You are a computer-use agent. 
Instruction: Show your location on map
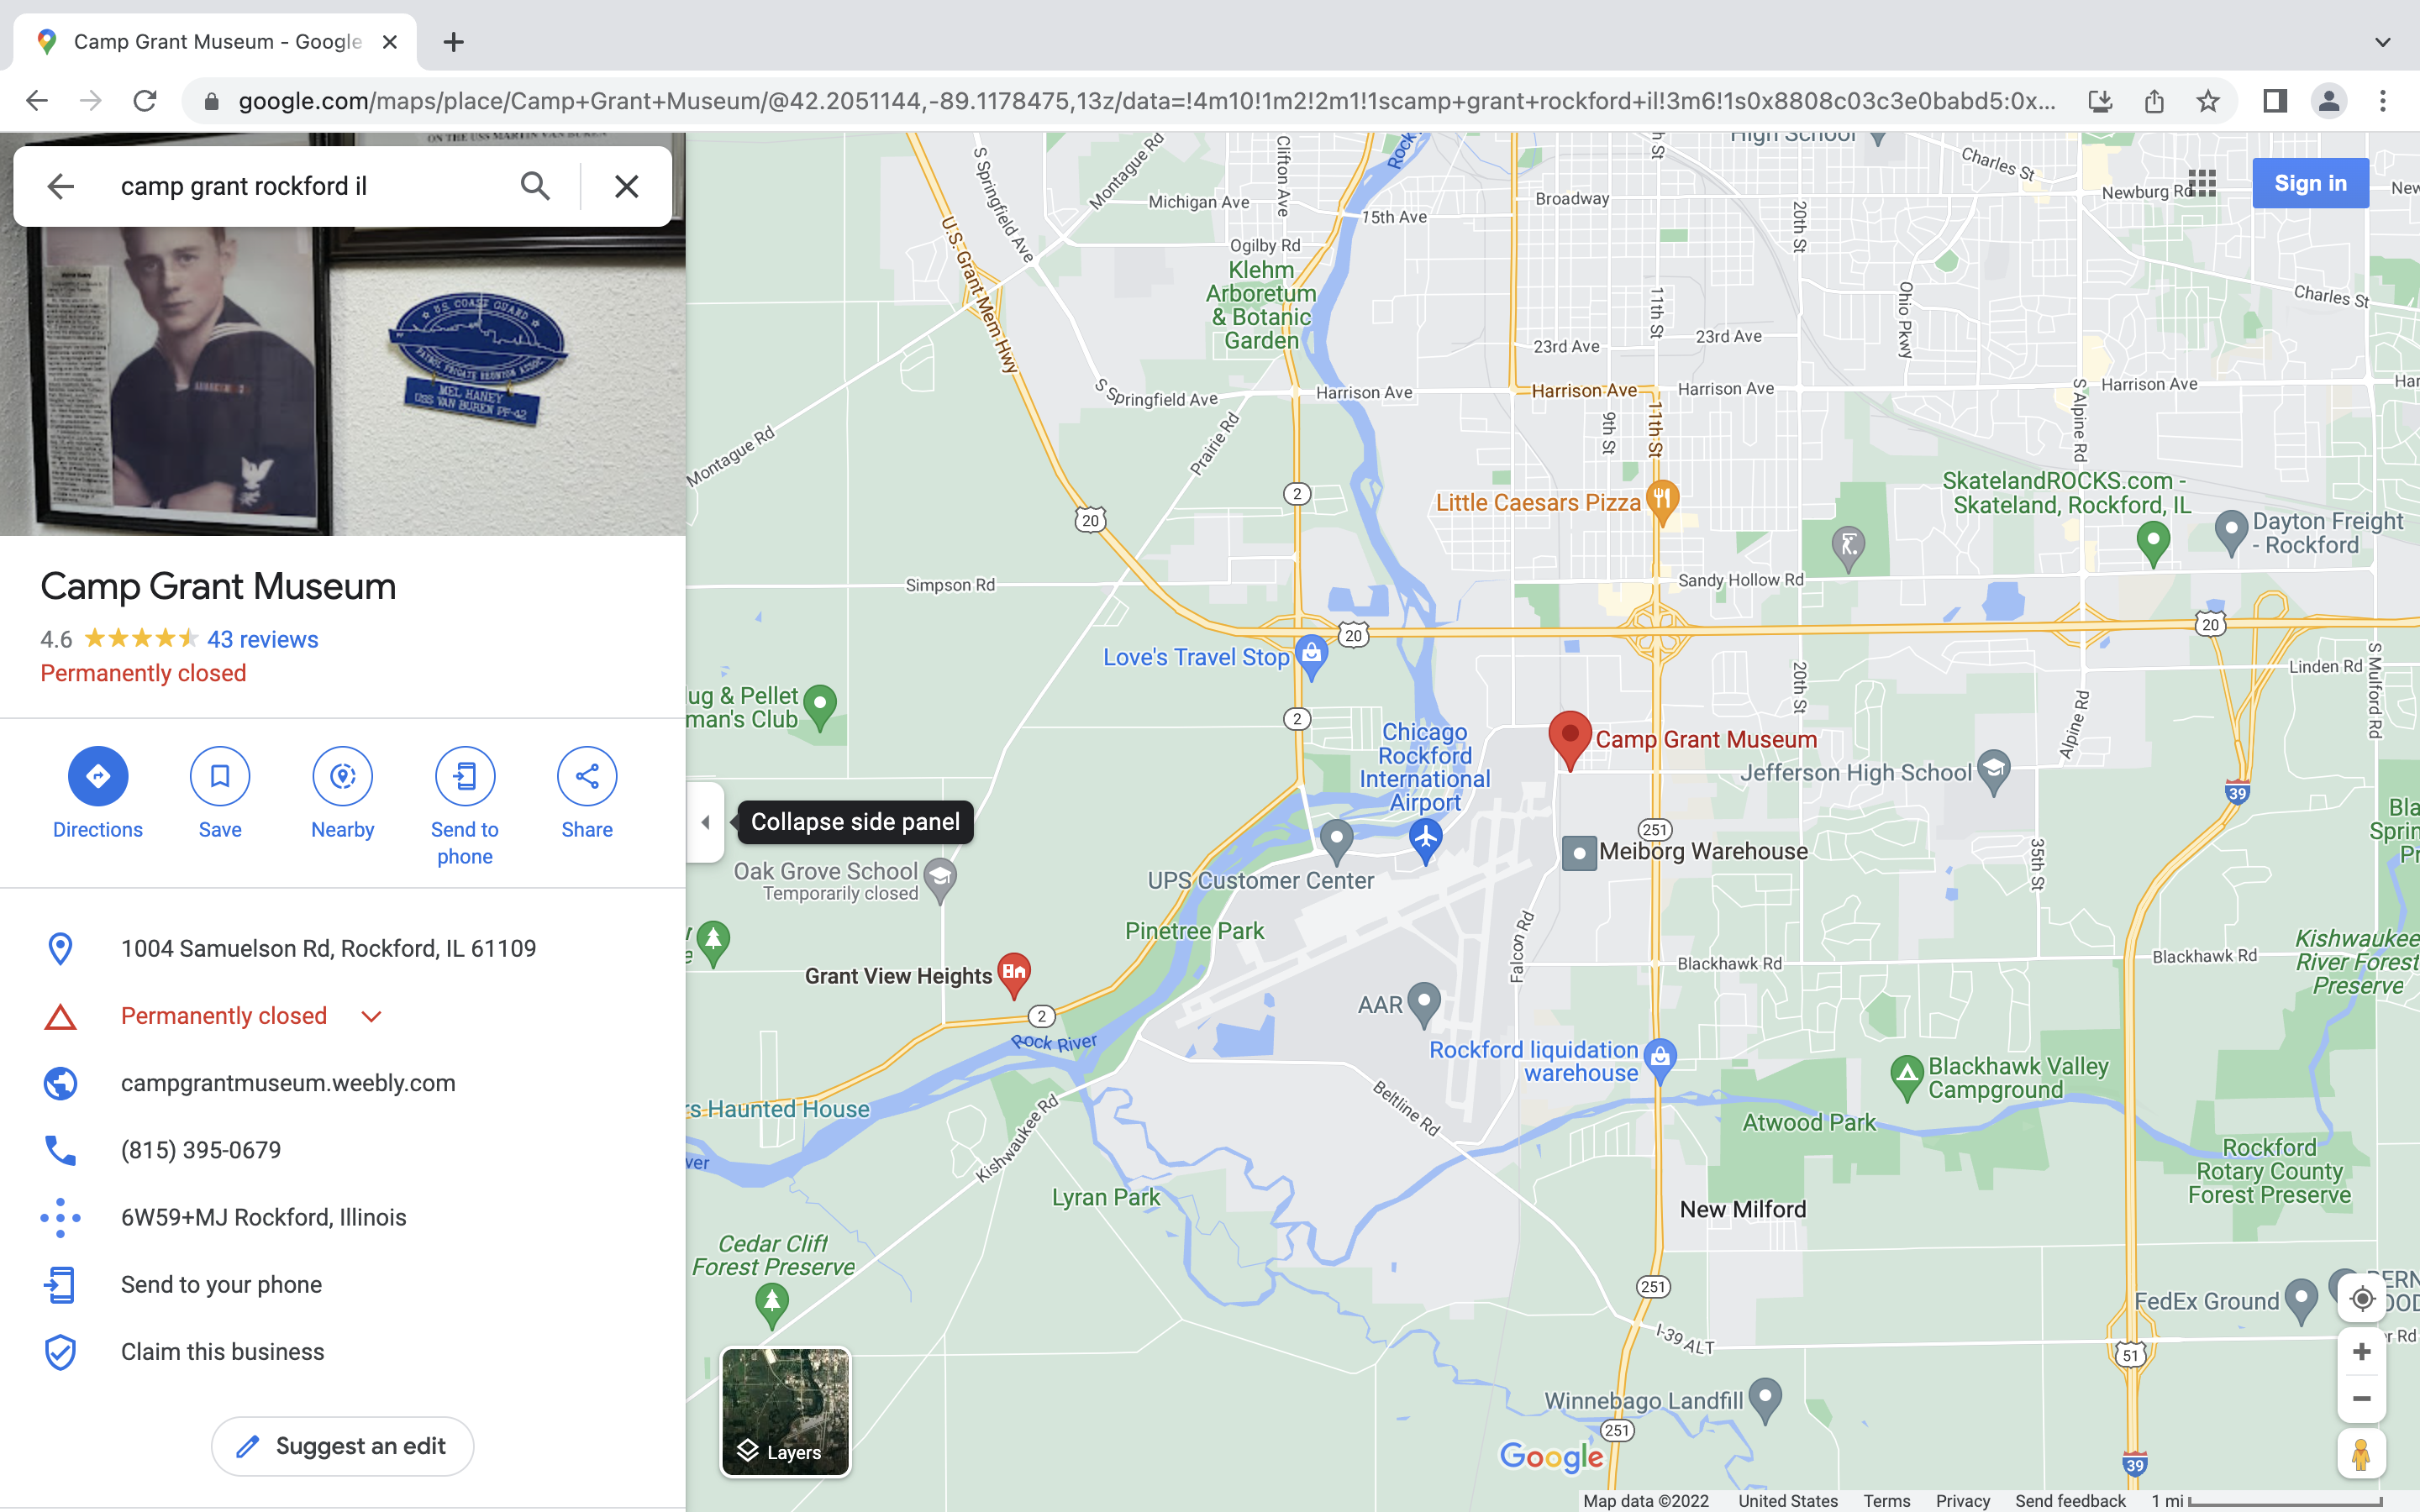2361,1298
